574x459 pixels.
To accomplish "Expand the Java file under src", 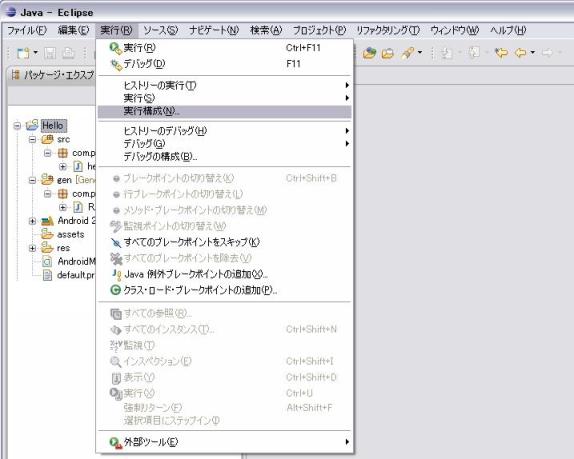I will [x=63, y=167].
